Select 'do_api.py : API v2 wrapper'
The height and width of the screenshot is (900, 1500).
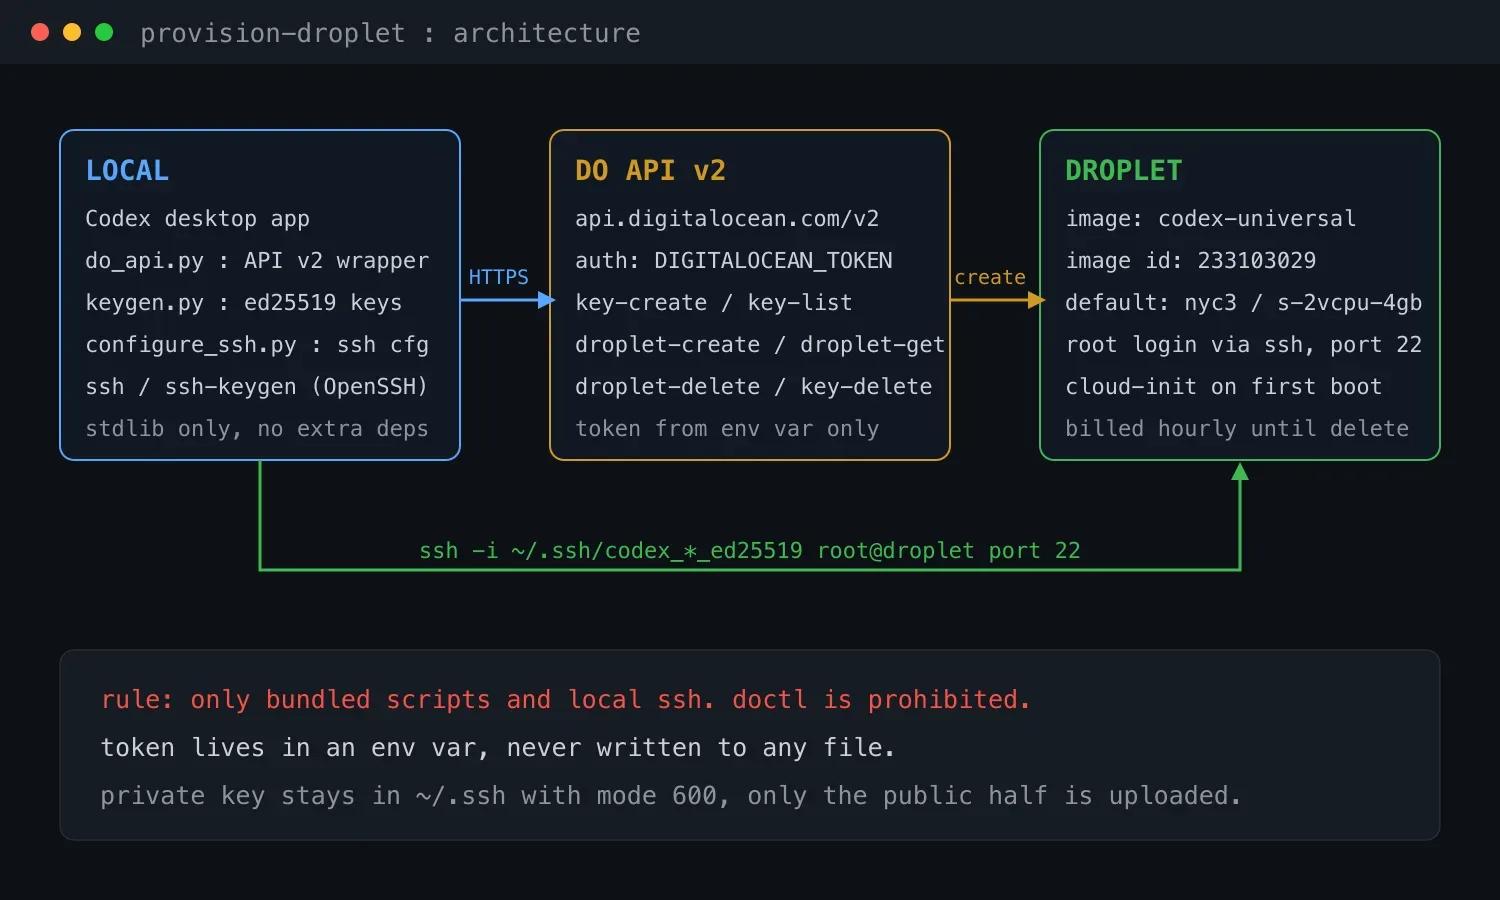257,261
